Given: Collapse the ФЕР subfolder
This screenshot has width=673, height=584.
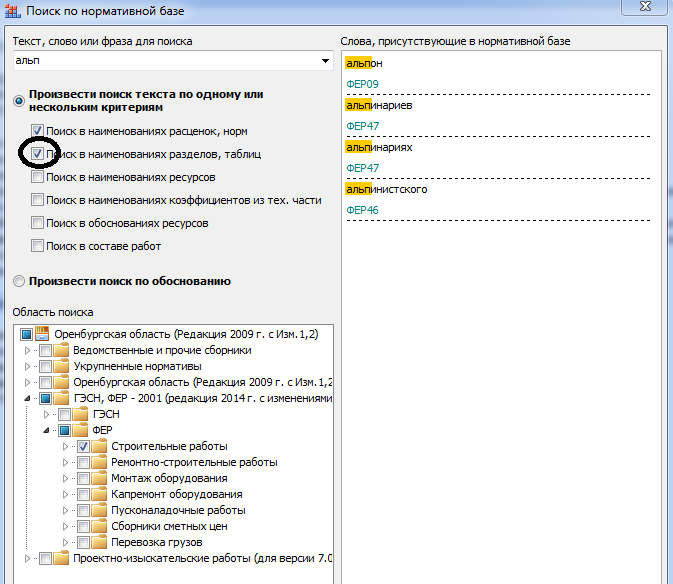Looking at the screenshot, I should point(46,430).
